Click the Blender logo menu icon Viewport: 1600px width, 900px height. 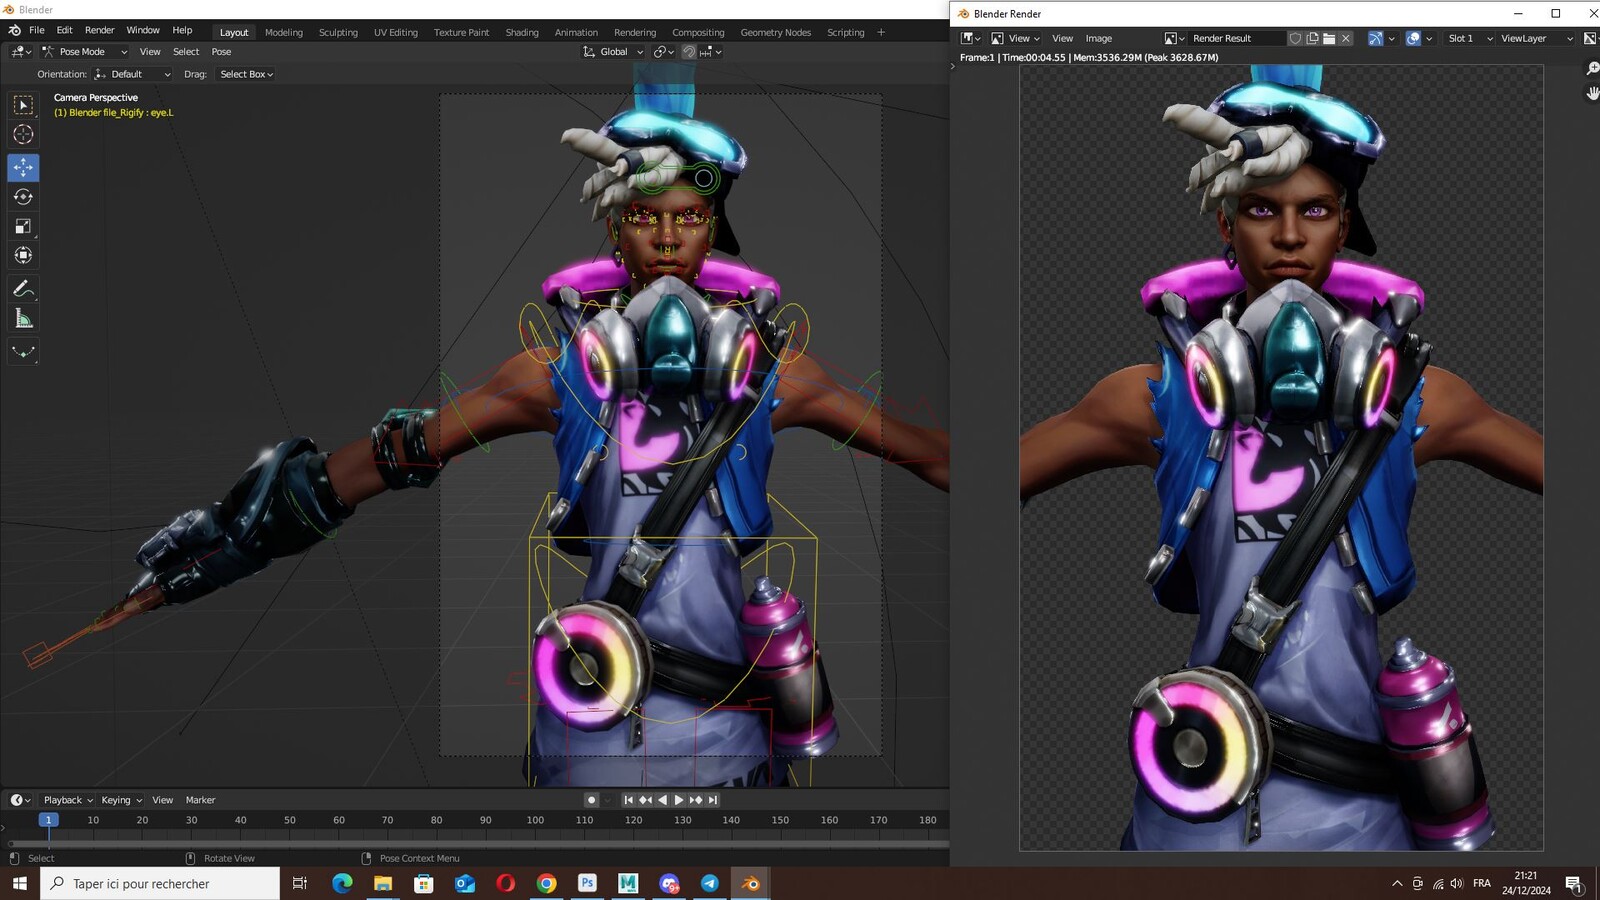click(x=14, y=31)
